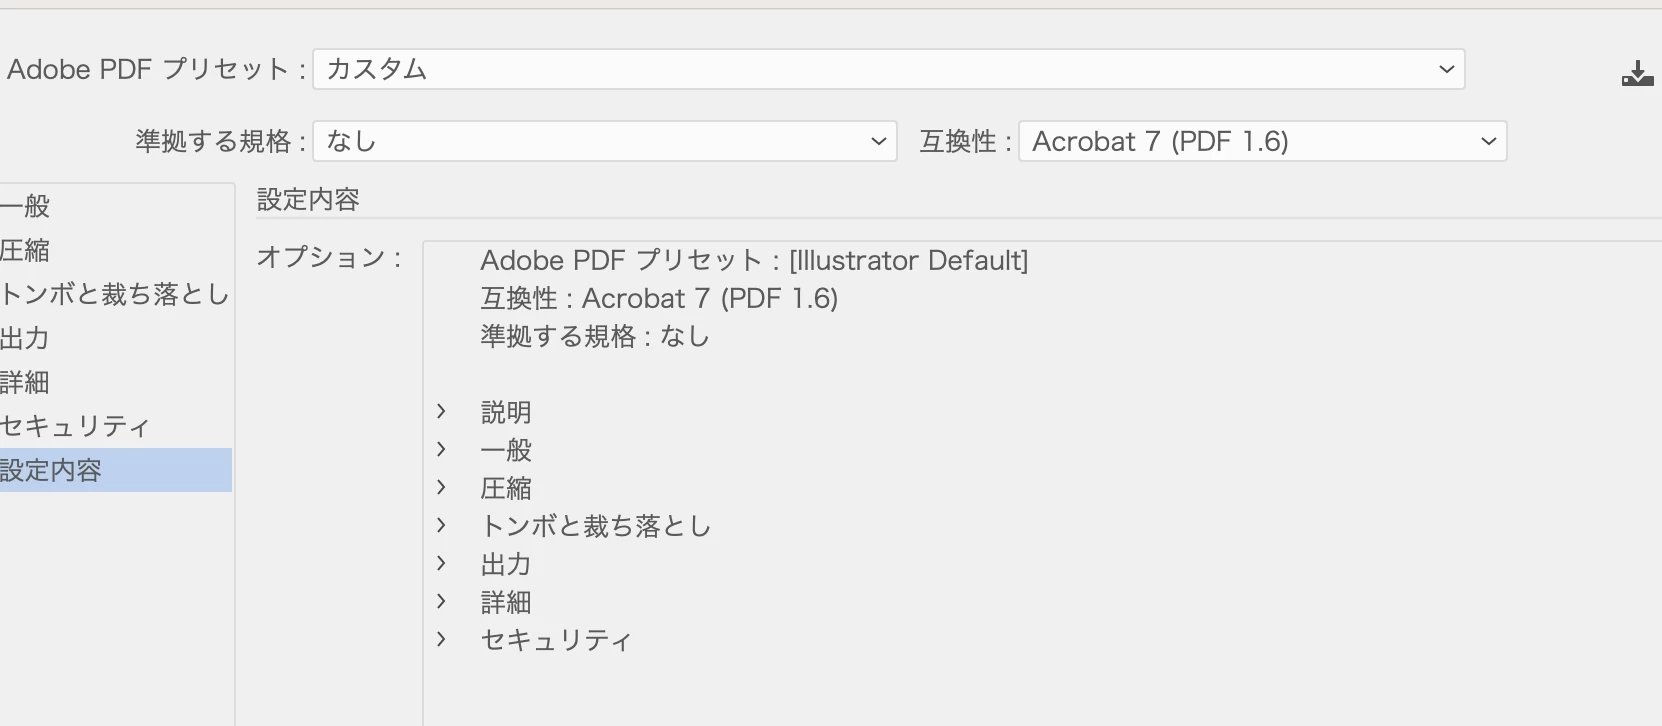
Task: Open the 互換性 Acrobat 7 dropdown
Action: coord(1262,141)
